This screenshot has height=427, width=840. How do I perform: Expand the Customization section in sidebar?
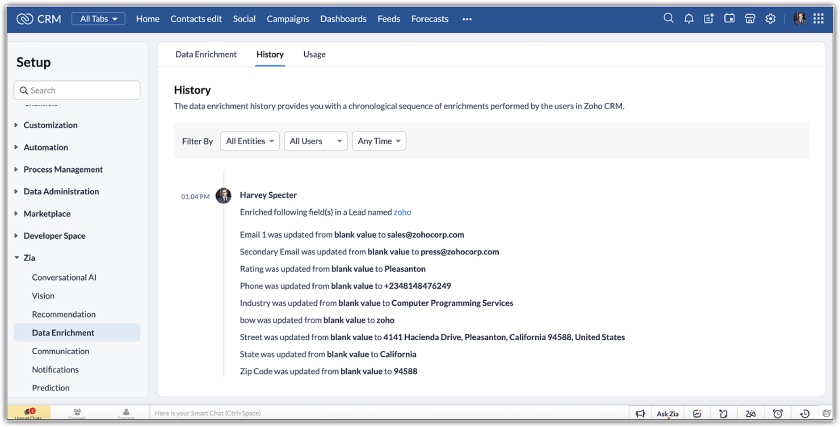coord(64,125)
